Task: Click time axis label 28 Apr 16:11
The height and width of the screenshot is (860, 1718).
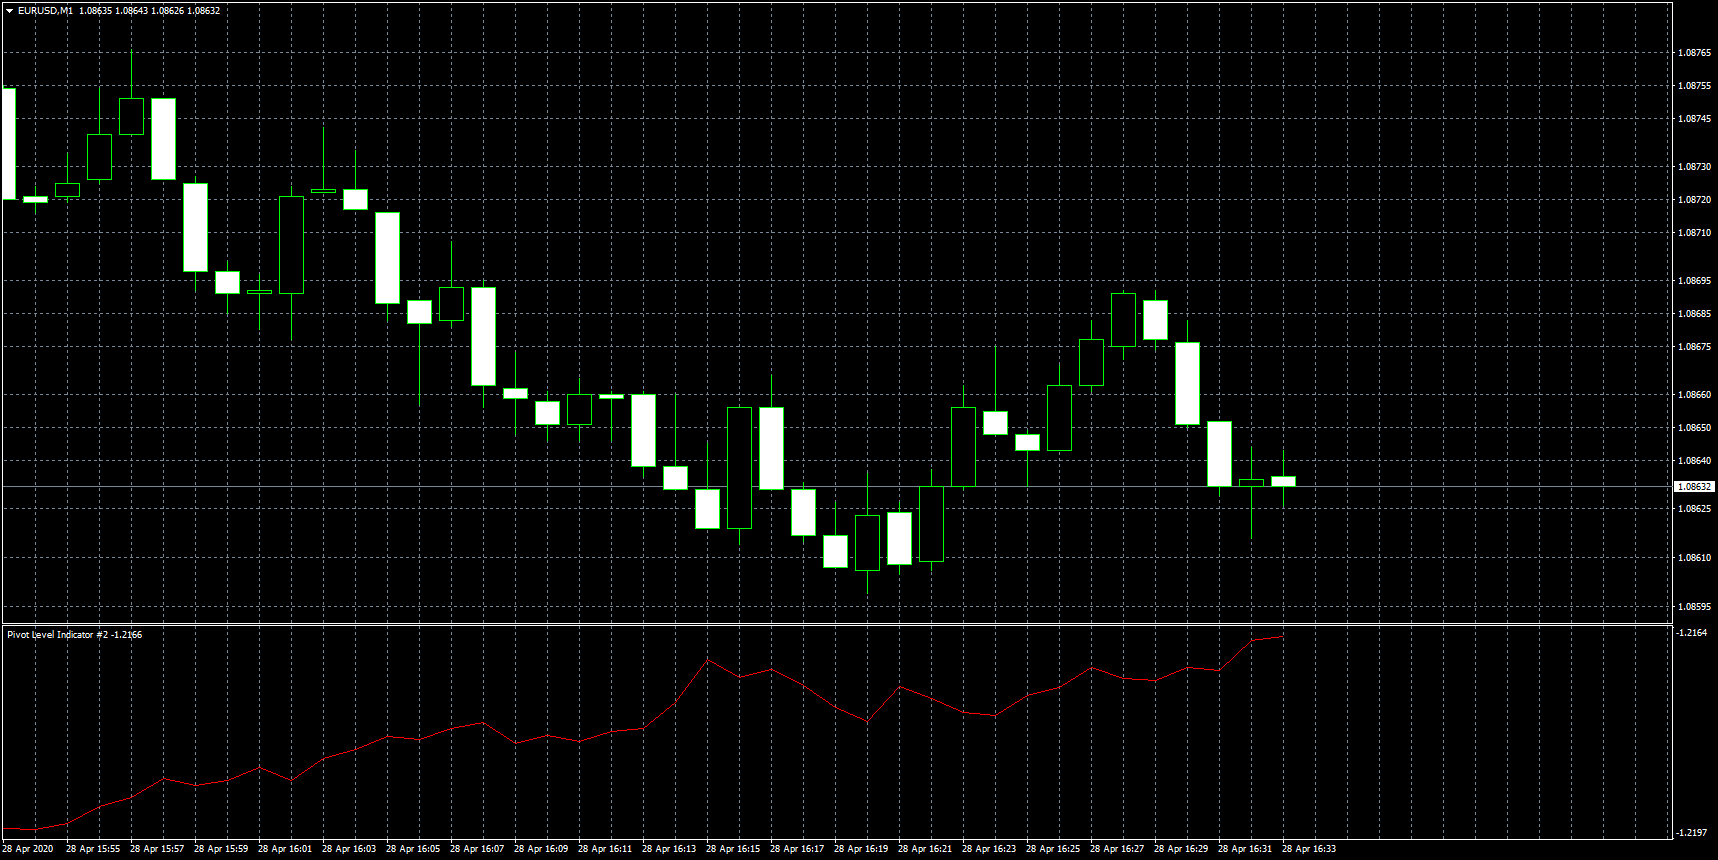Action: [605, 849]
